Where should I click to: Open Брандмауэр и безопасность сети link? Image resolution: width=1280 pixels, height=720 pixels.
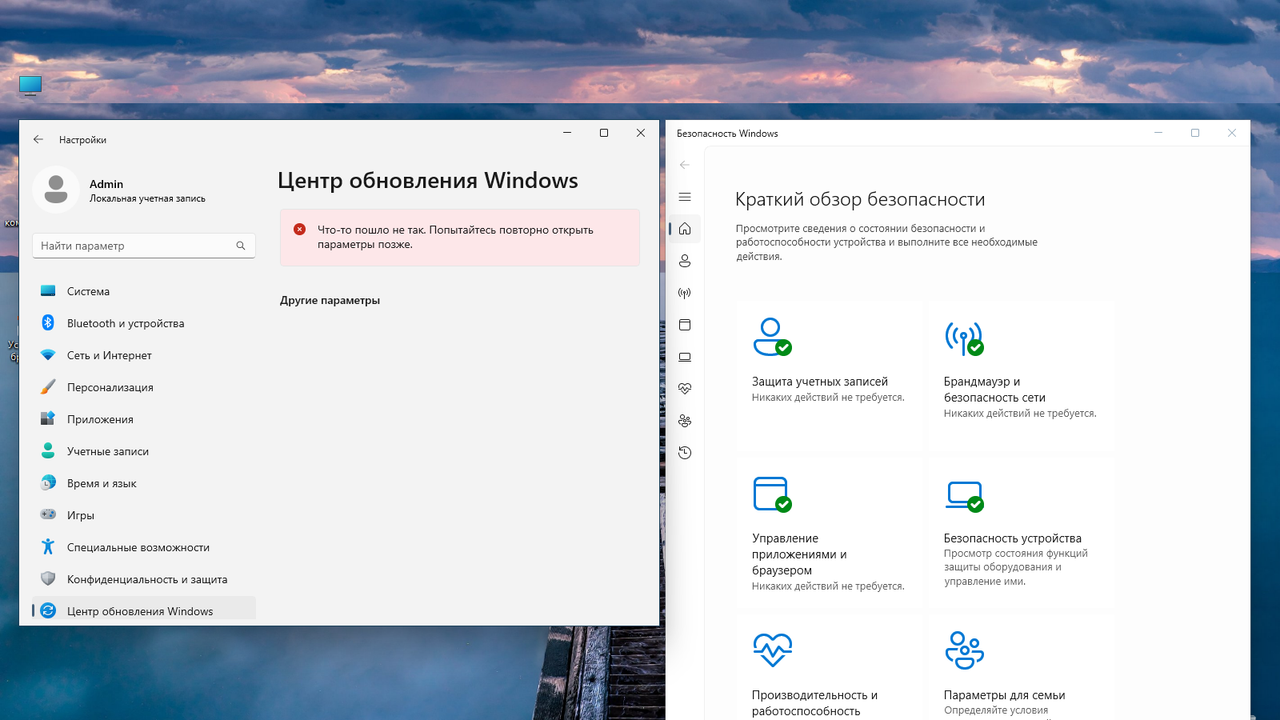(x=995, y=389)
